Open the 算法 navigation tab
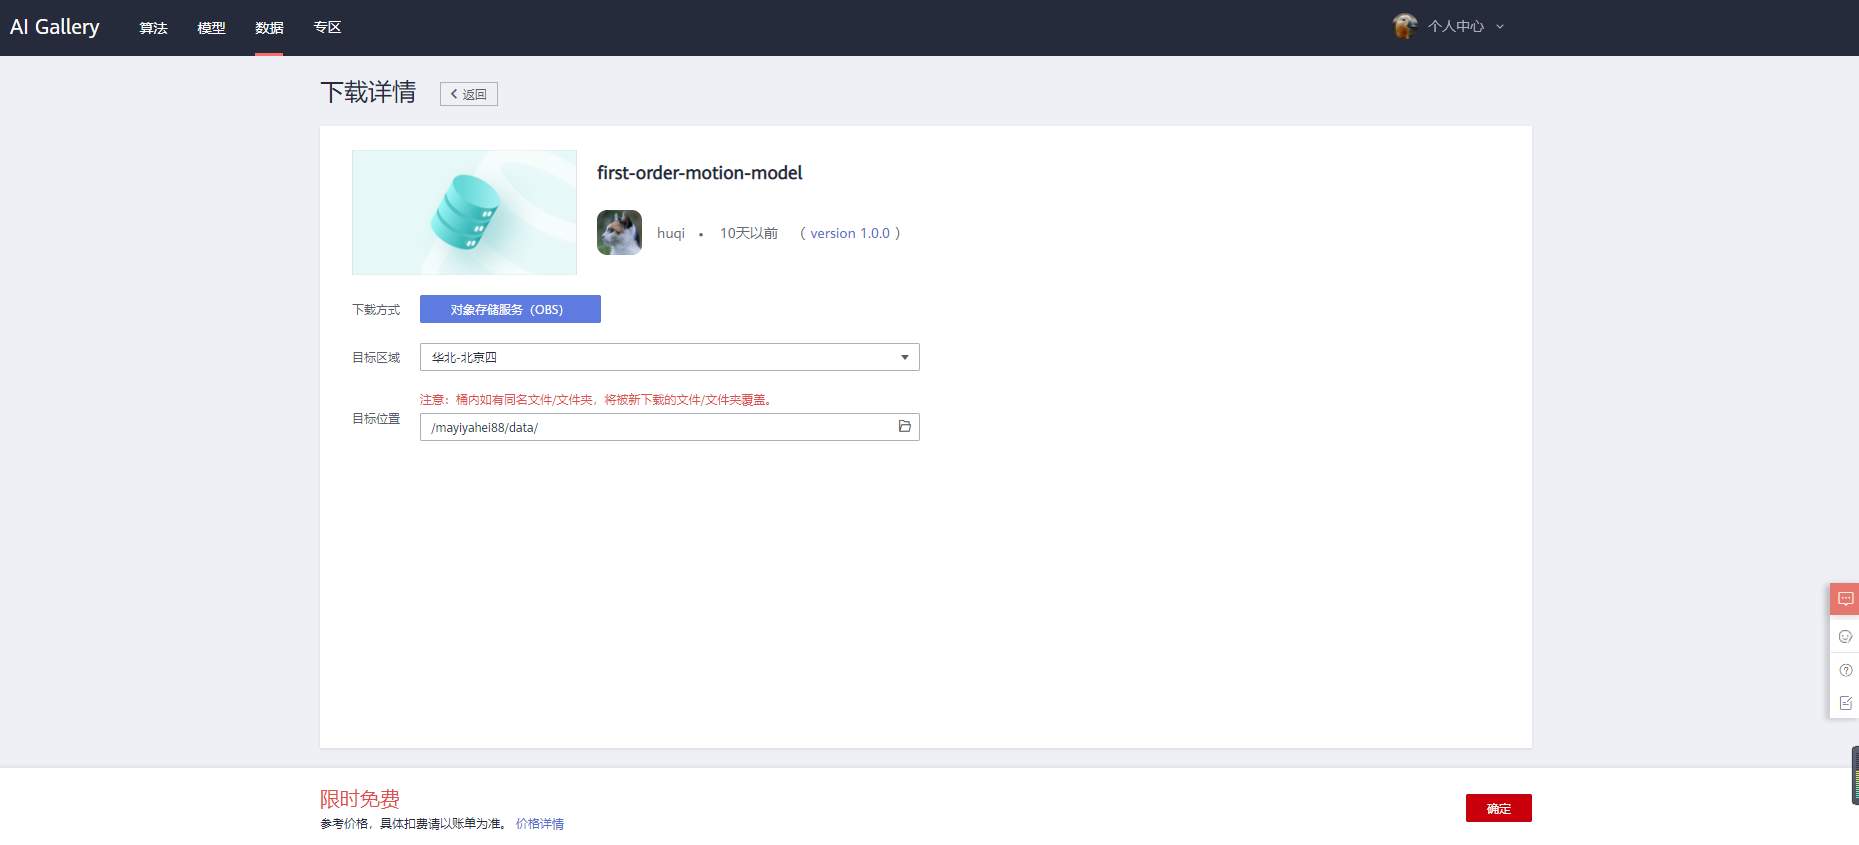This screenshot has width=1859, height=845. (x=153, y=28)
